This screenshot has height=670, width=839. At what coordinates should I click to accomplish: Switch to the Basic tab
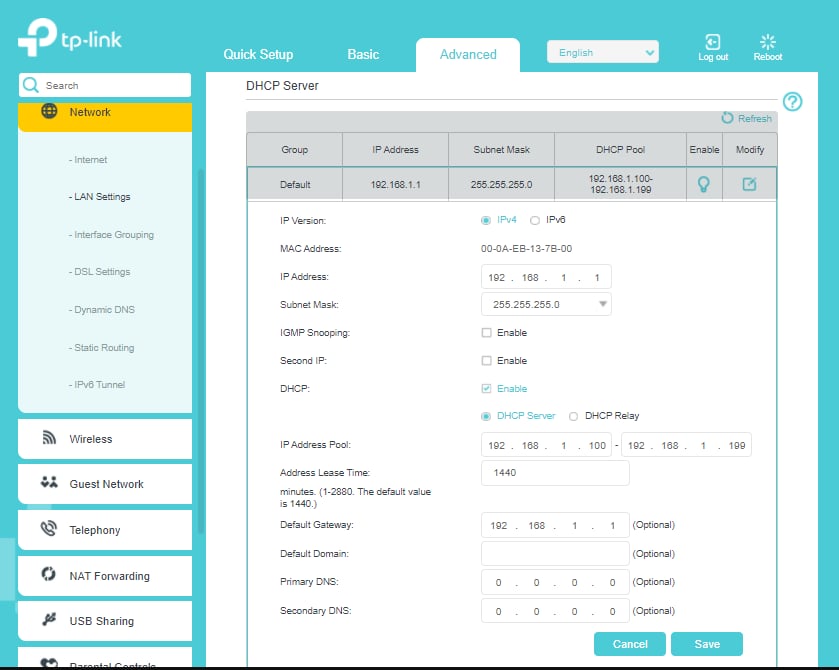pos(364,54)
